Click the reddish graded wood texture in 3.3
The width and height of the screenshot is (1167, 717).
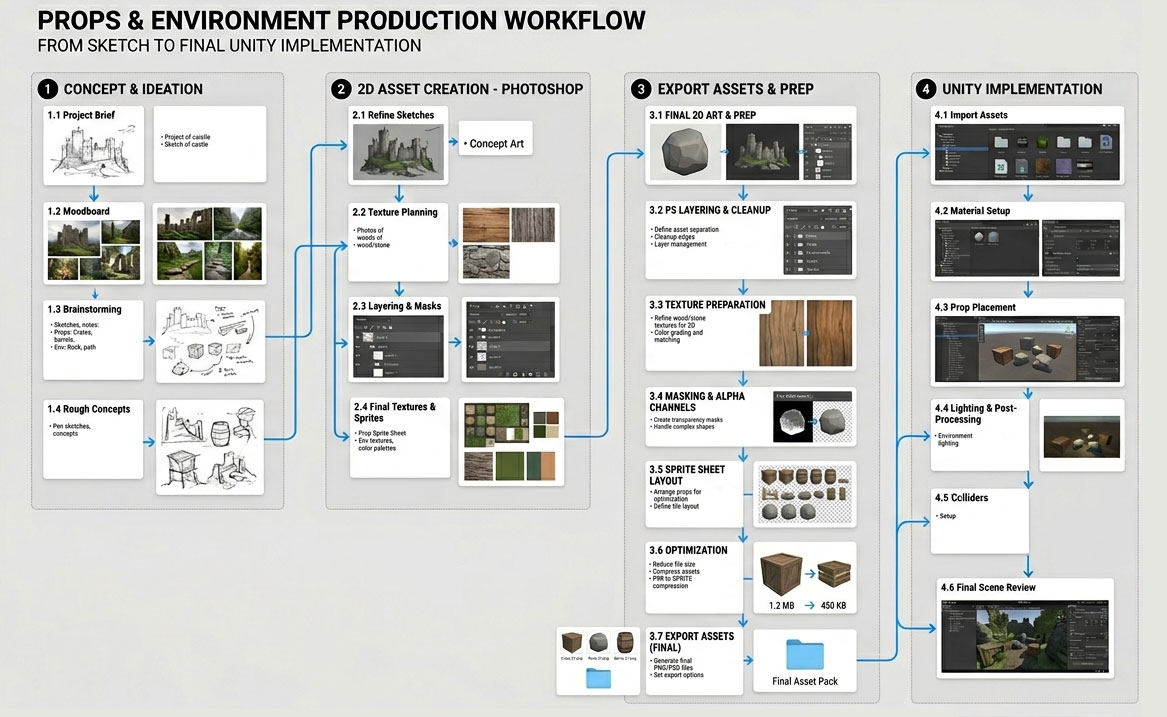[x=829, y=334]
